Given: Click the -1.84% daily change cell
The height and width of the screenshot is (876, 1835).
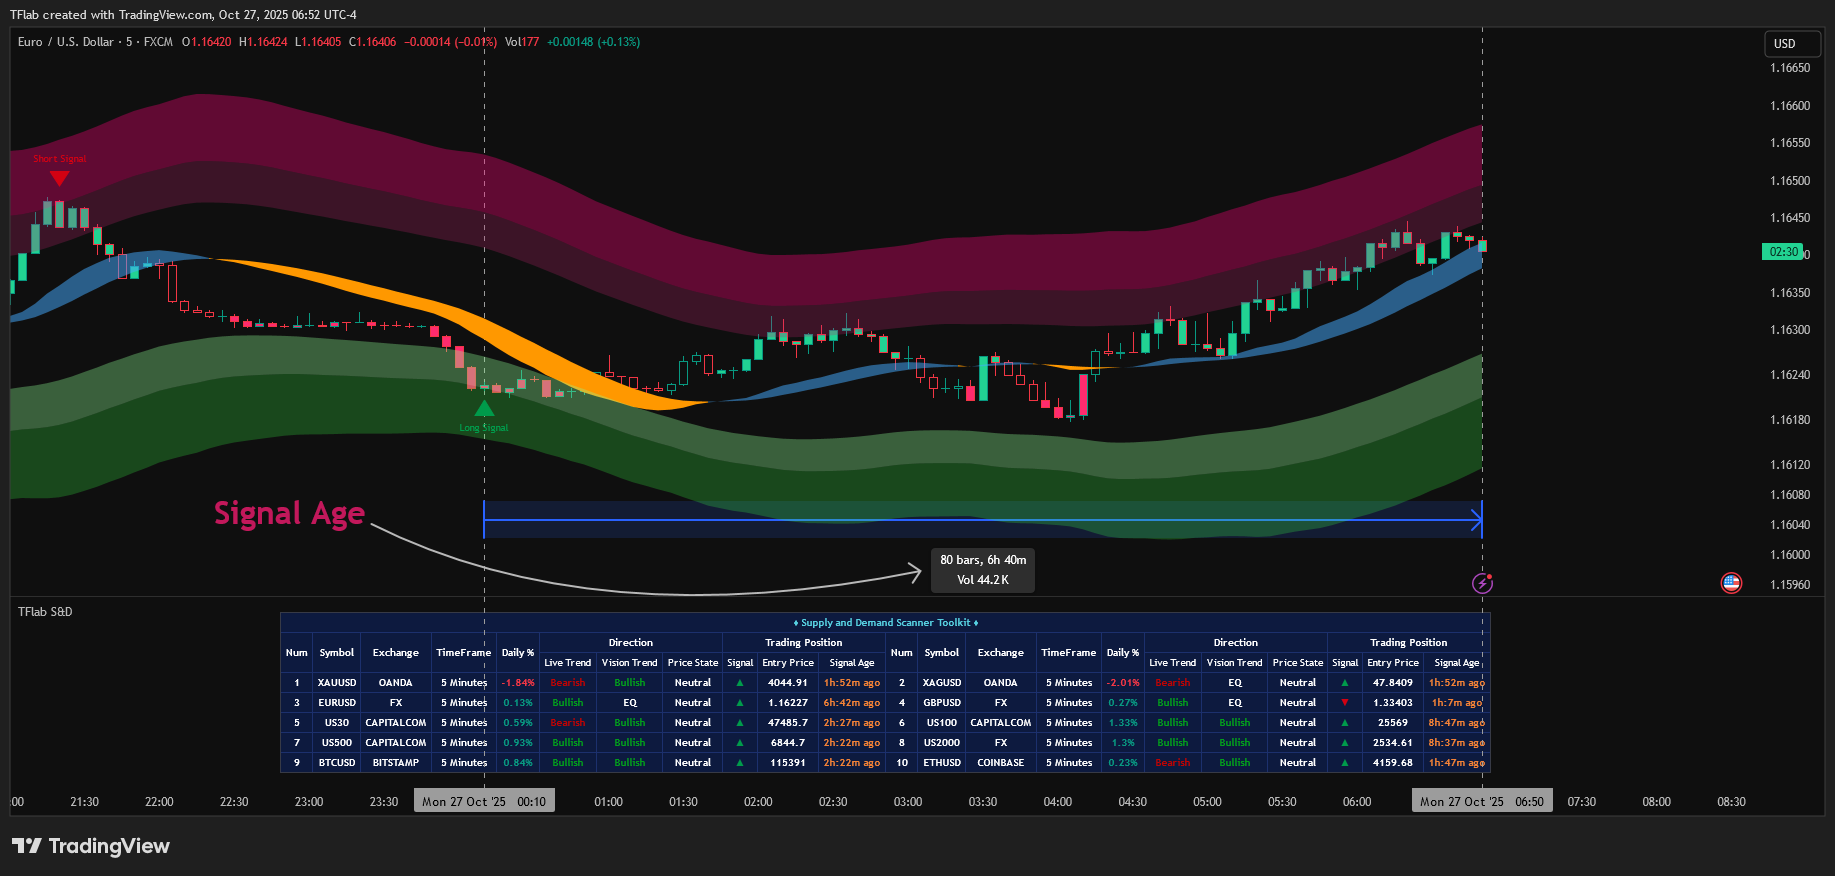Looking at the screenshot, I should pos(518,683).
